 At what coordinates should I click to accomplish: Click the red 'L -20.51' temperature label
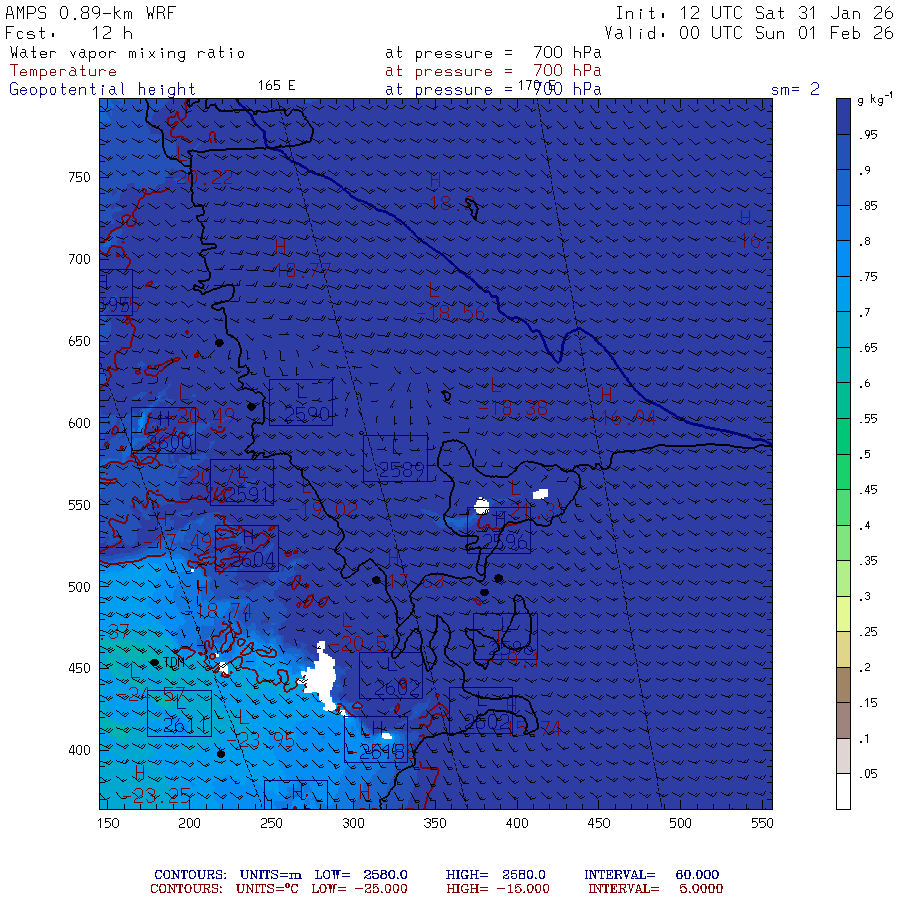(365, 633)
